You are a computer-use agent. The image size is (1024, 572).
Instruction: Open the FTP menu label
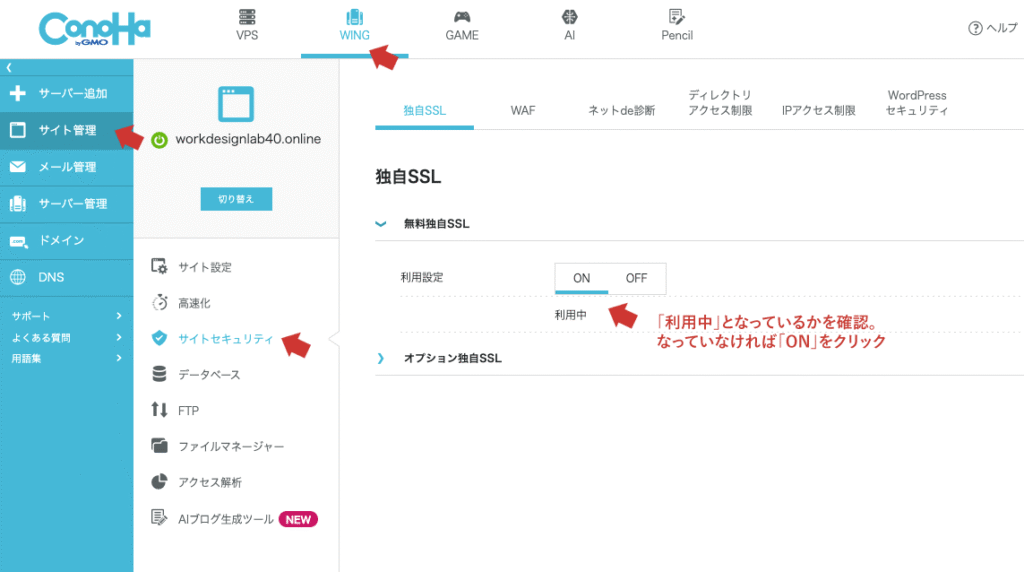188,411
